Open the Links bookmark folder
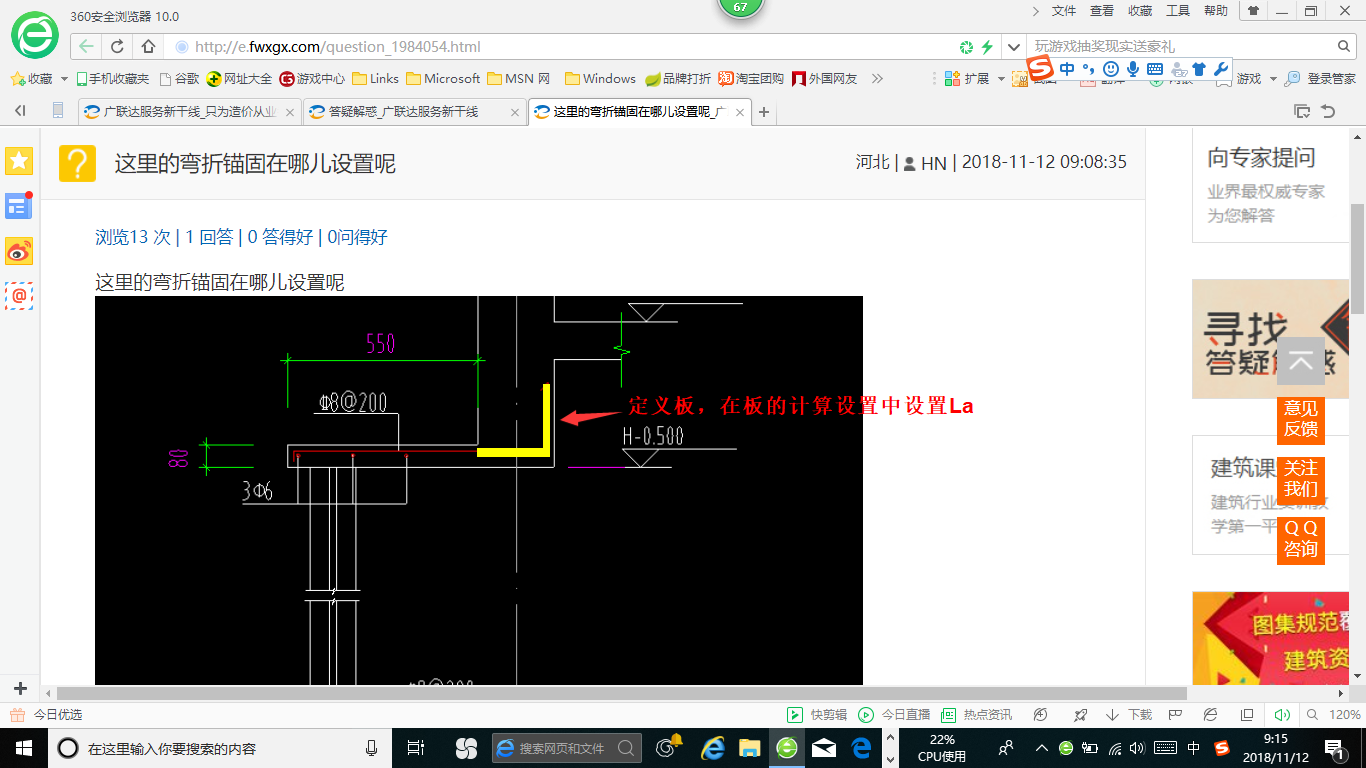Screen dimensions: 1366x768 pyautogui.click(x=375, y=78)
